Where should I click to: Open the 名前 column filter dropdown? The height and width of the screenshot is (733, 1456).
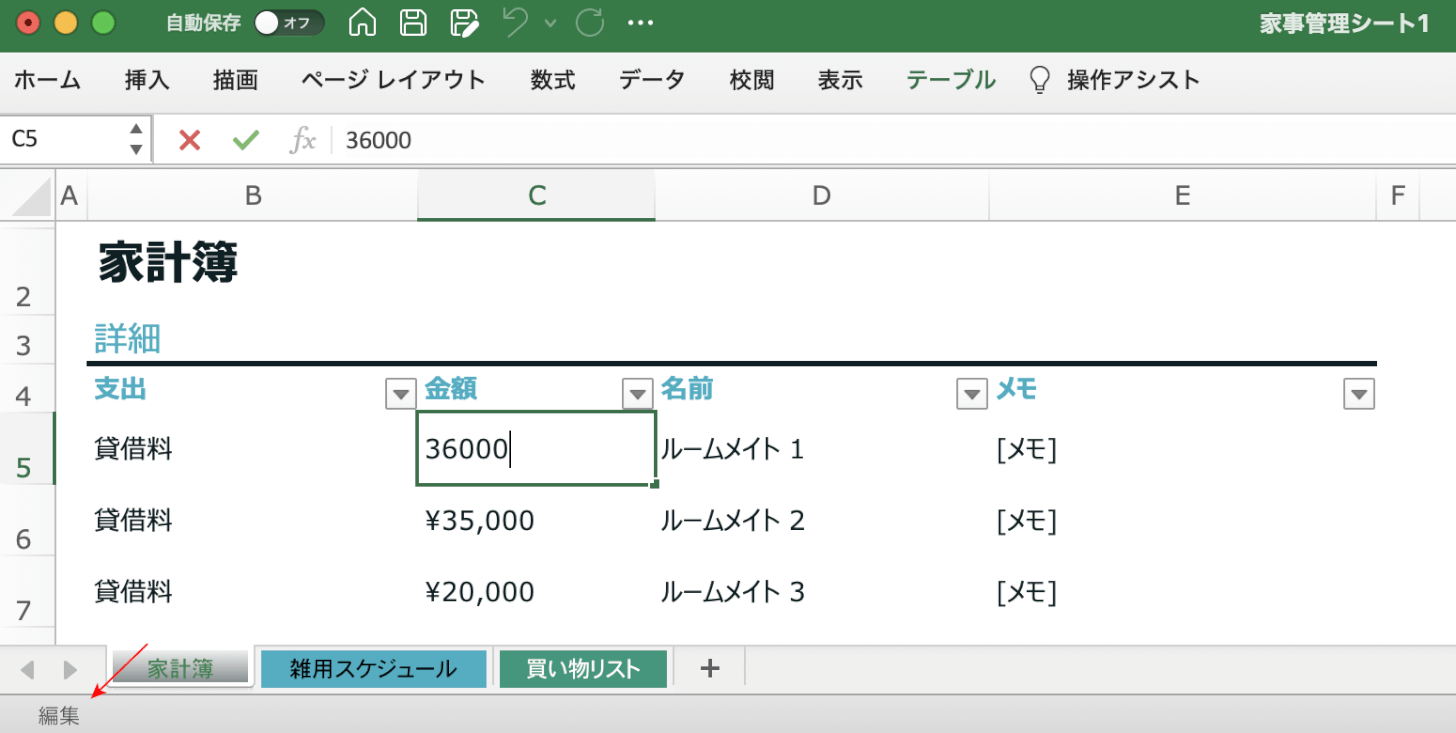(x=972, y=395)
